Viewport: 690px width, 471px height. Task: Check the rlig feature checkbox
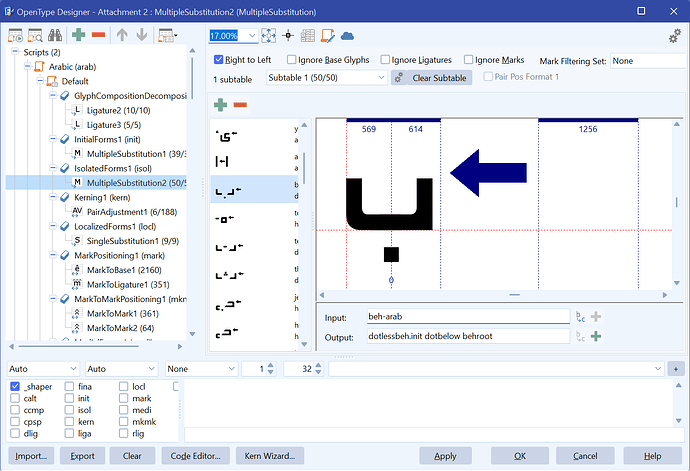click(x=124, y=434)
